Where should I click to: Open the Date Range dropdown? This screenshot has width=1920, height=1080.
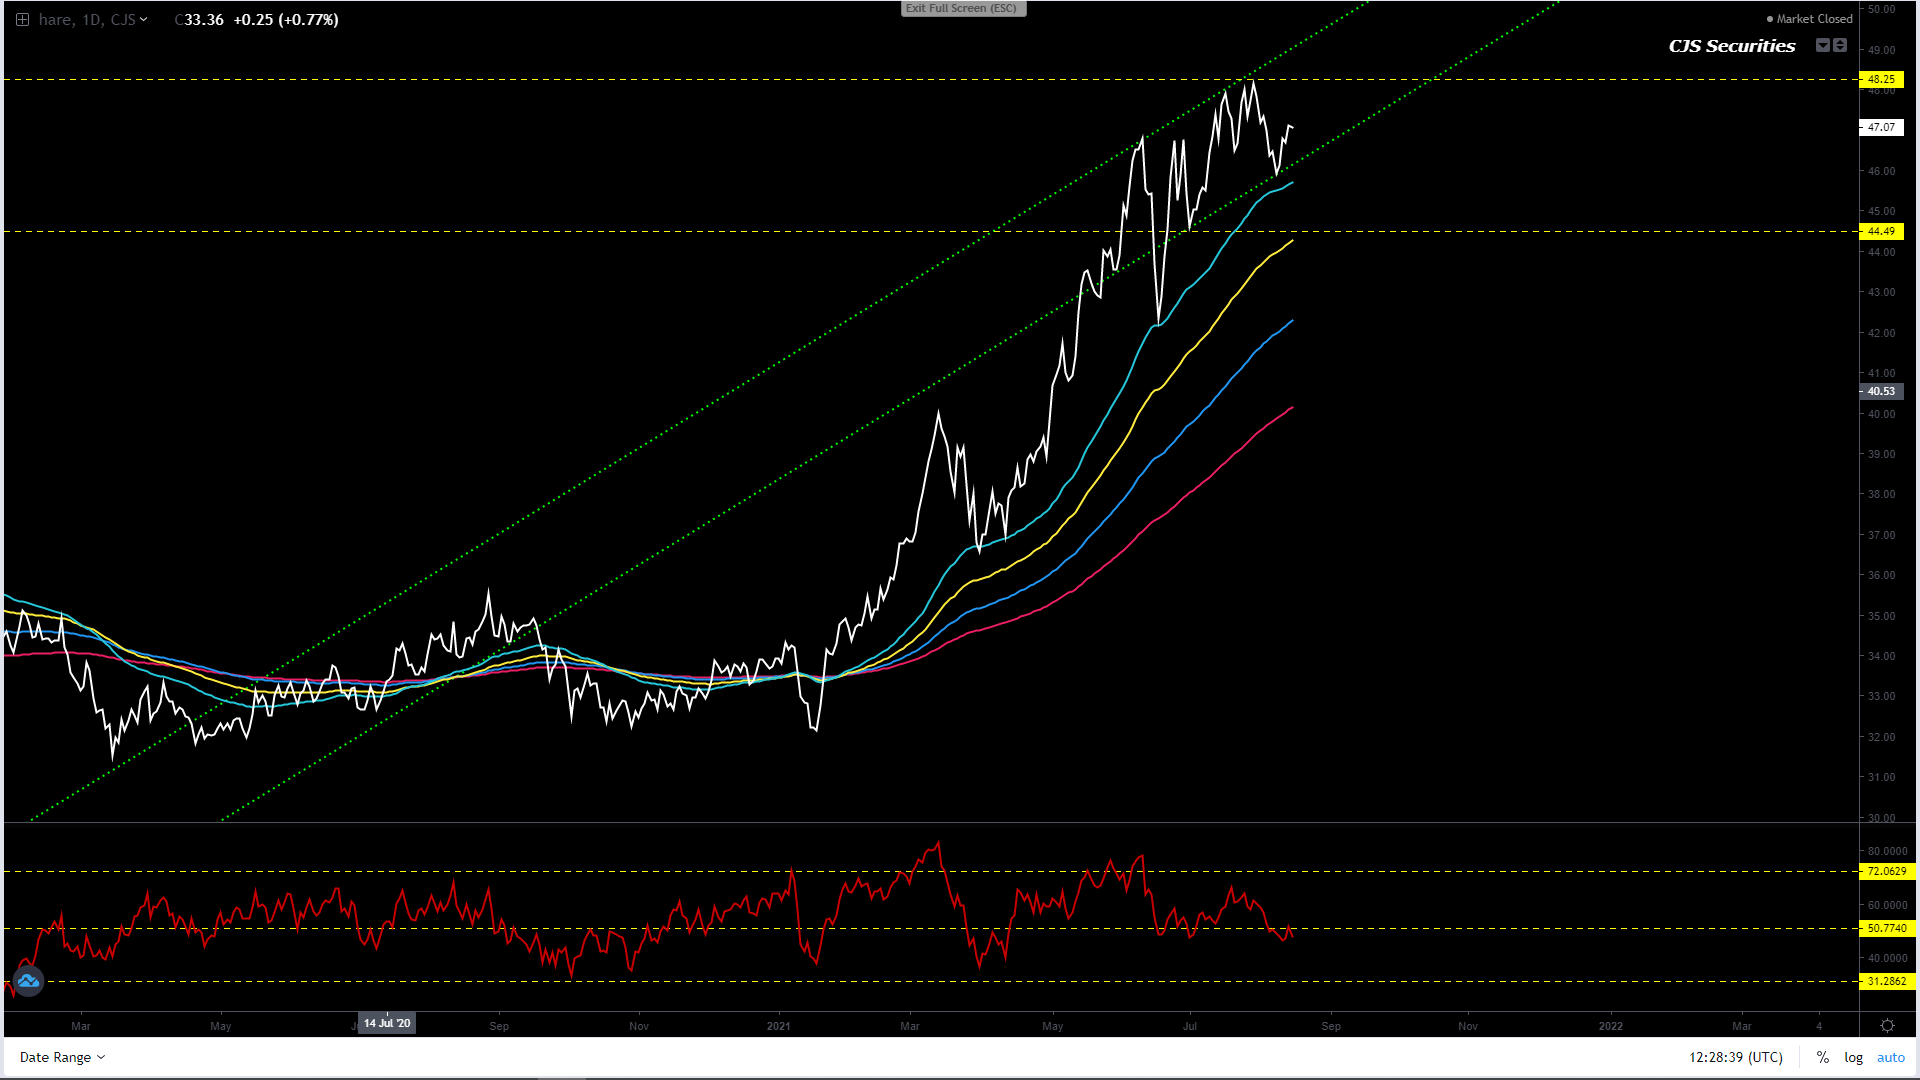62,1057
